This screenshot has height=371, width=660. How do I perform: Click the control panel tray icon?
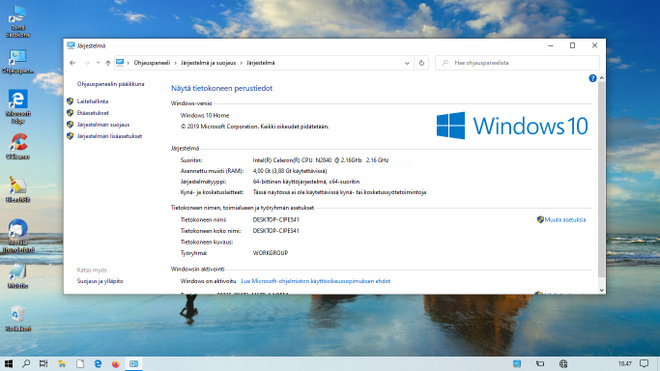tap(517, 364)
